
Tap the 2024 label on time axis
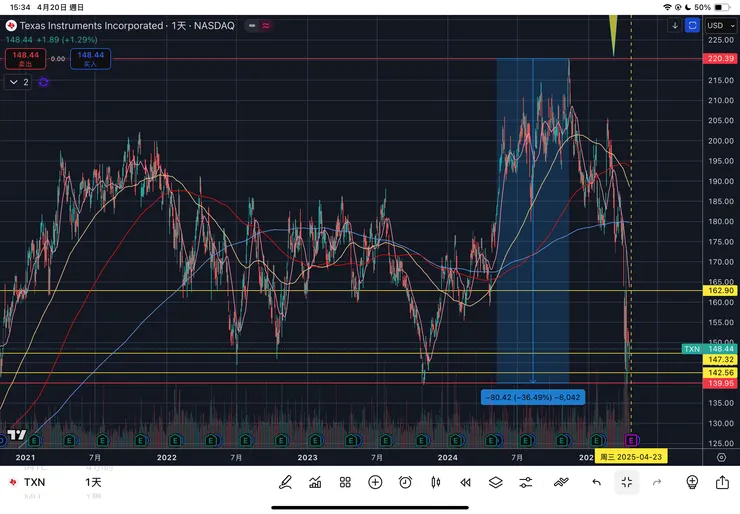coord(447,457)
